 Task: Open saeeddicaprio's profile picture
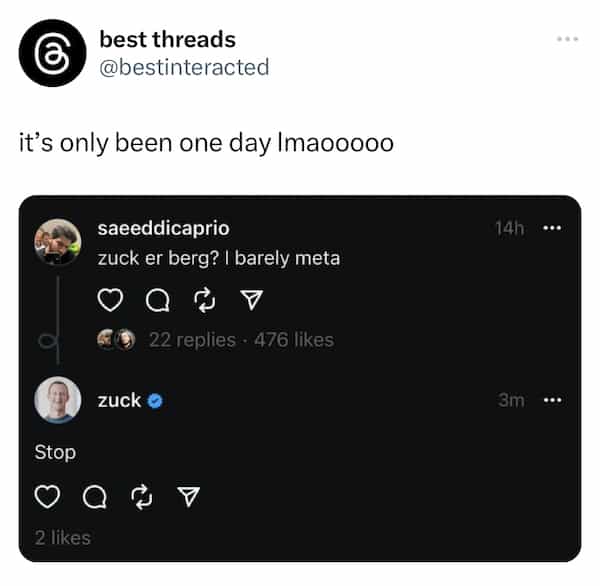tap(58, 243)
